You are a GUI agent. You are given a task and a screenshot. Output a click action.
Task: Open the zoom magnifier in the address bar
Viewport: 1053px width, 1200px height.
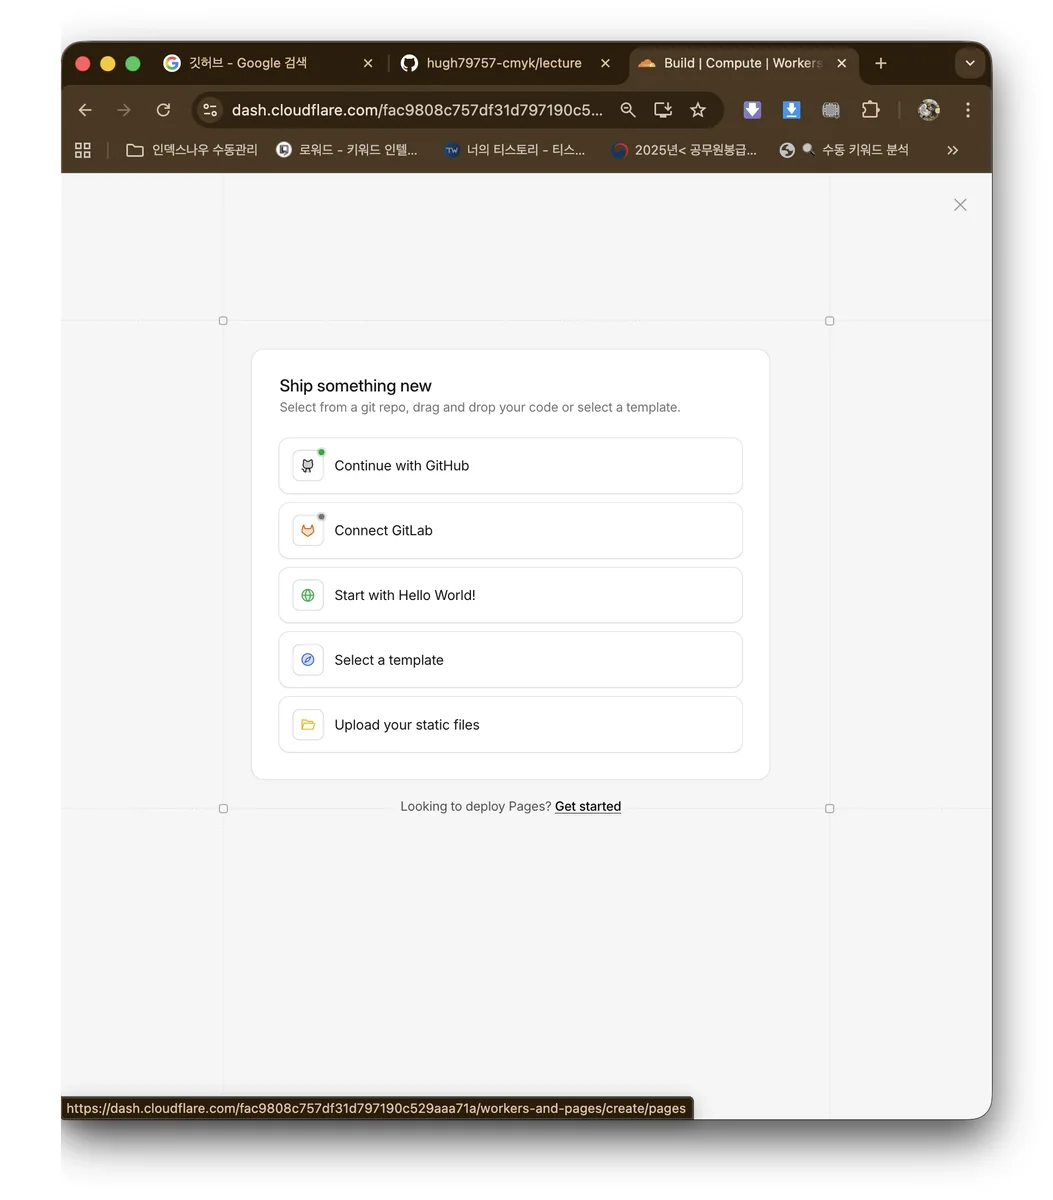coord(628,110)
